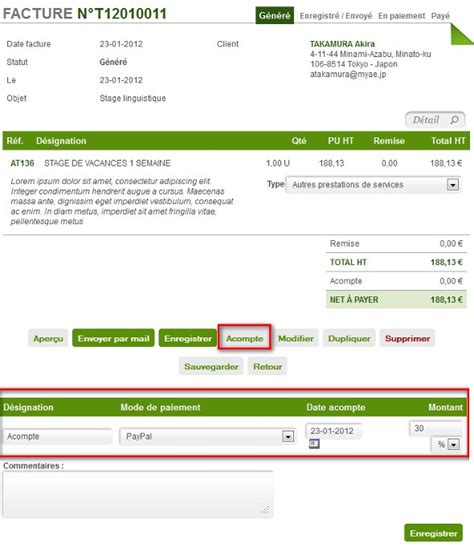Click the Total HT column header
474x547 pixels.
[x=448, y=141]
